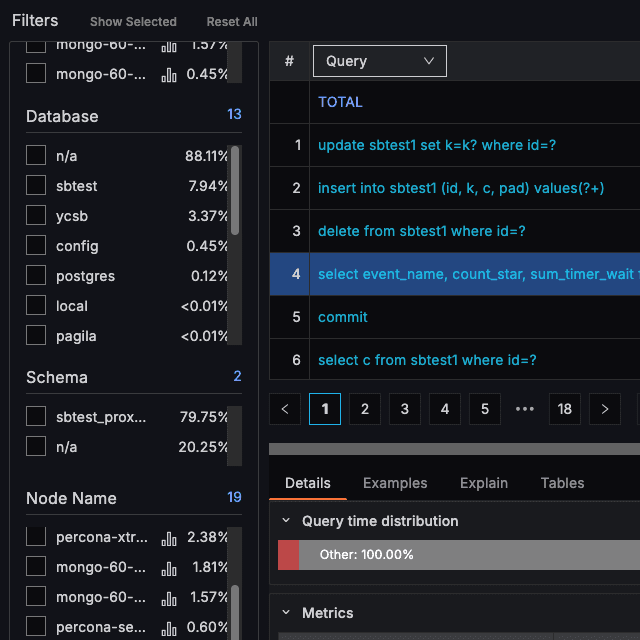Go to previous page using left arrow
640x640 pixels.
tap(285, 409)
